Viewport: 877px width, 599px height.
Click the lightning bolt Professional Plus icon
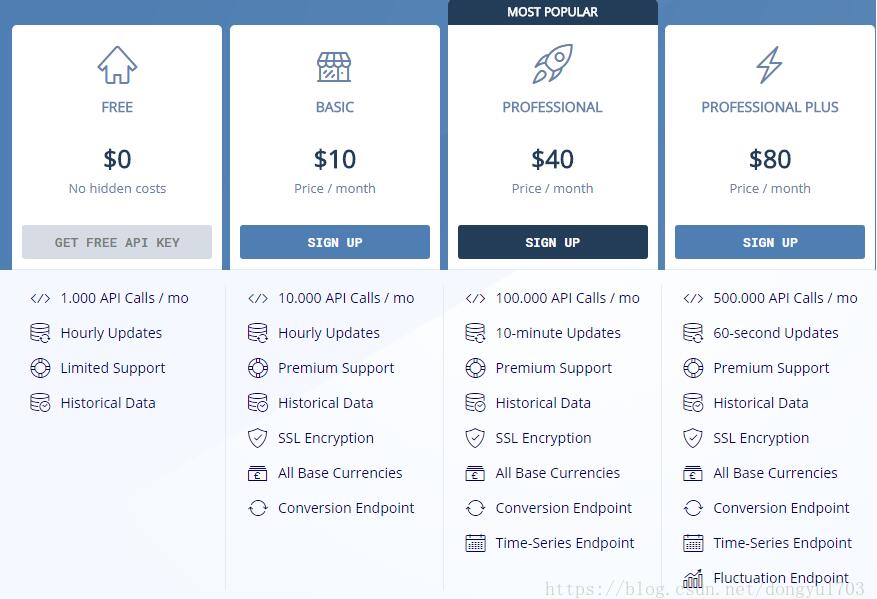tap(769, 65)
